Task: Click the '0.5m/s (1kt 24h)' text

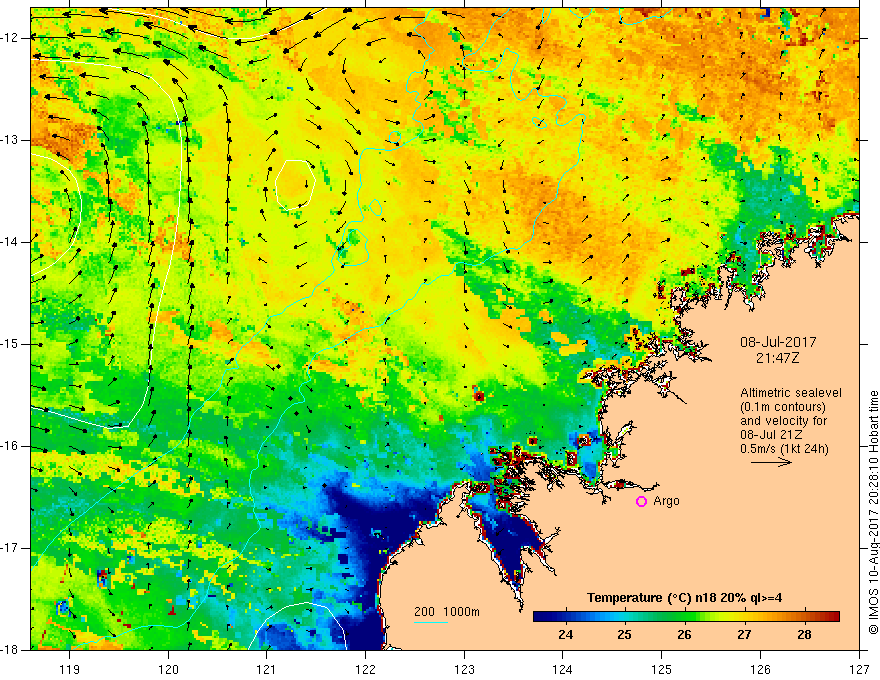Action: tap(784, 449)
